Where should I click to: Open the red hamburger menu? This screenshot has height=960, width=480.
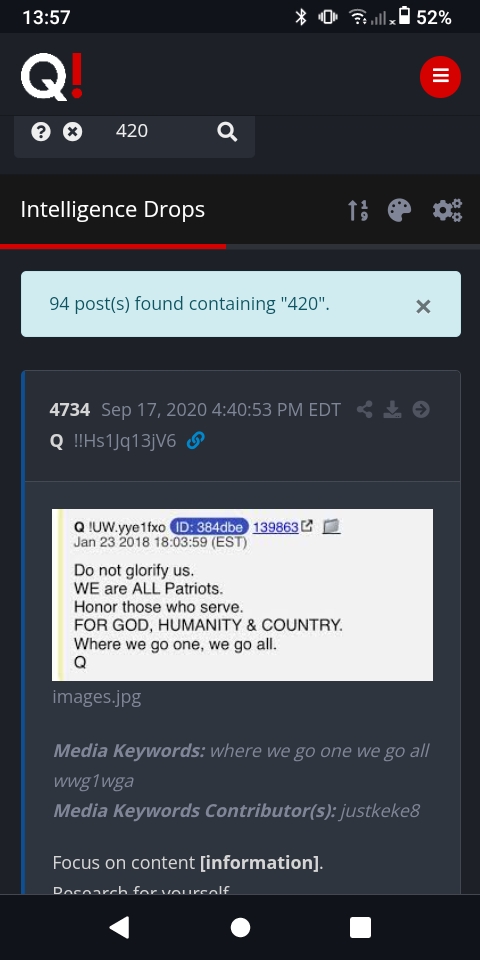(x=440, y=77)
